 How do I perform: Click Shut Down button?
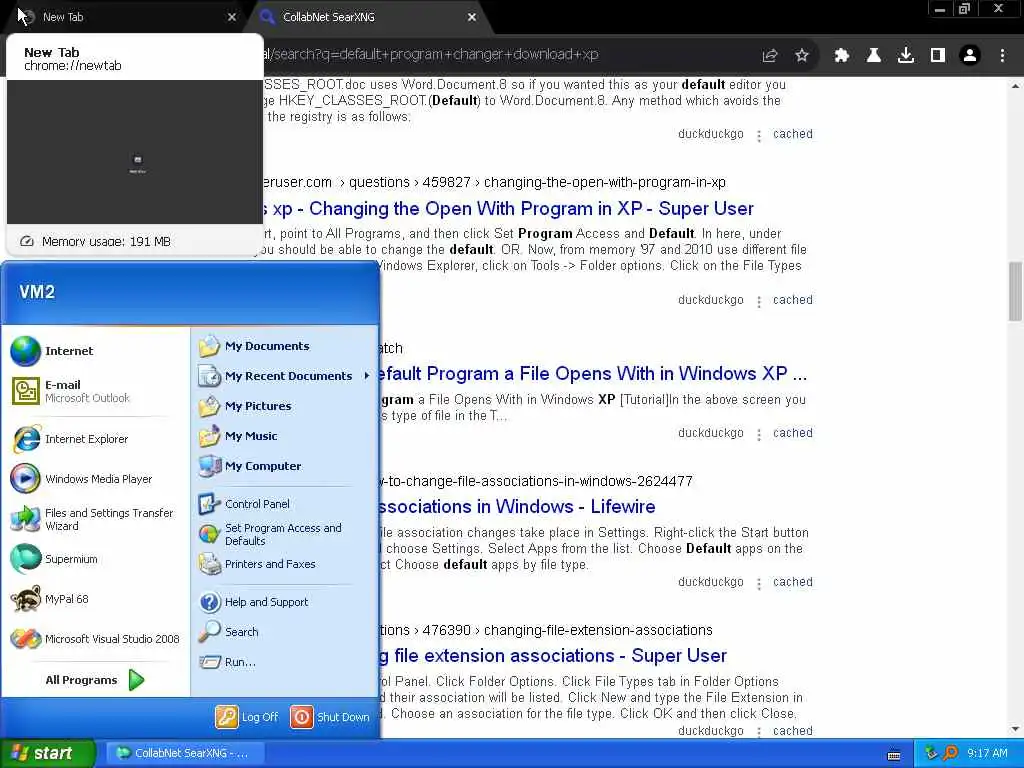click(x=330, y=717)
